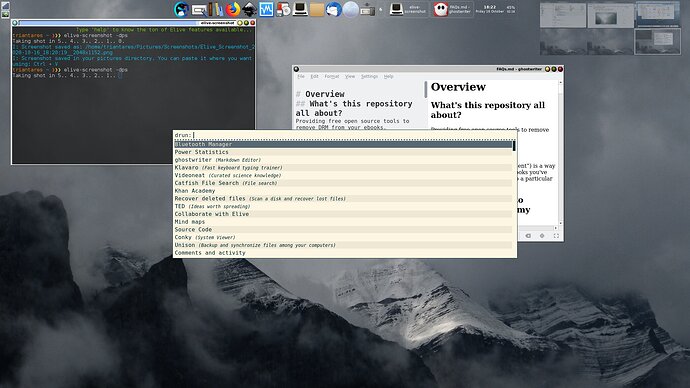The height and width of the screenshot is (388, 690).
Task: Open the blue system monitor icon in the dock
Action: point(266,9)
